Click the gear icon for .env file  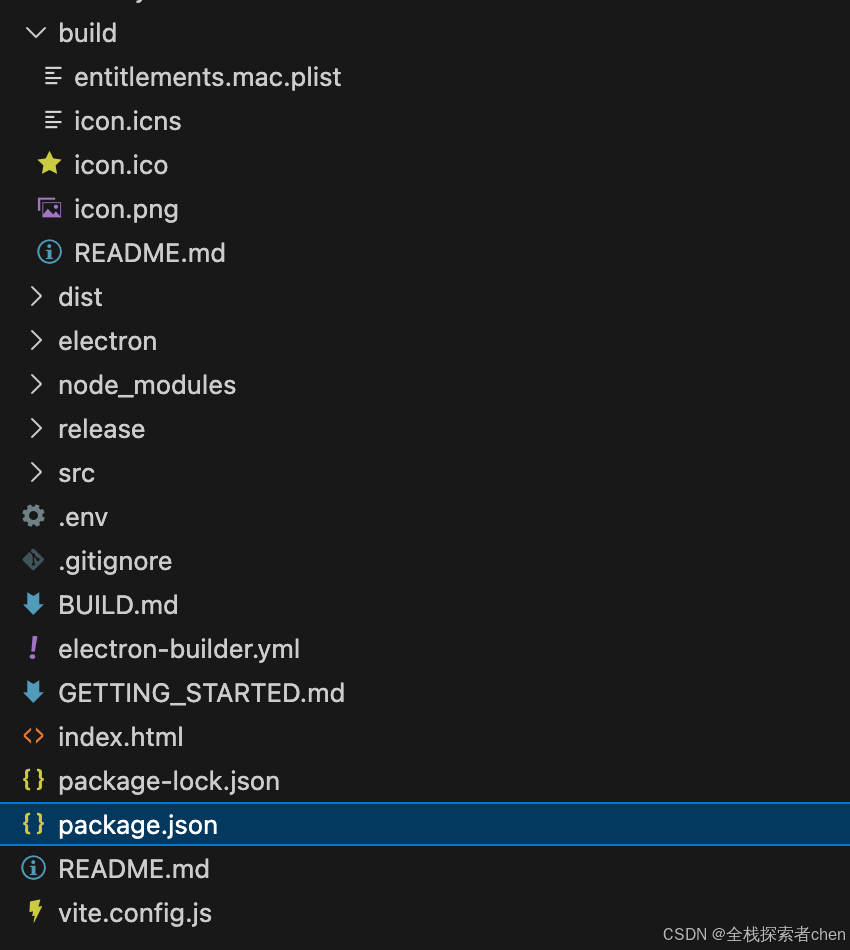tap(33, 516)
